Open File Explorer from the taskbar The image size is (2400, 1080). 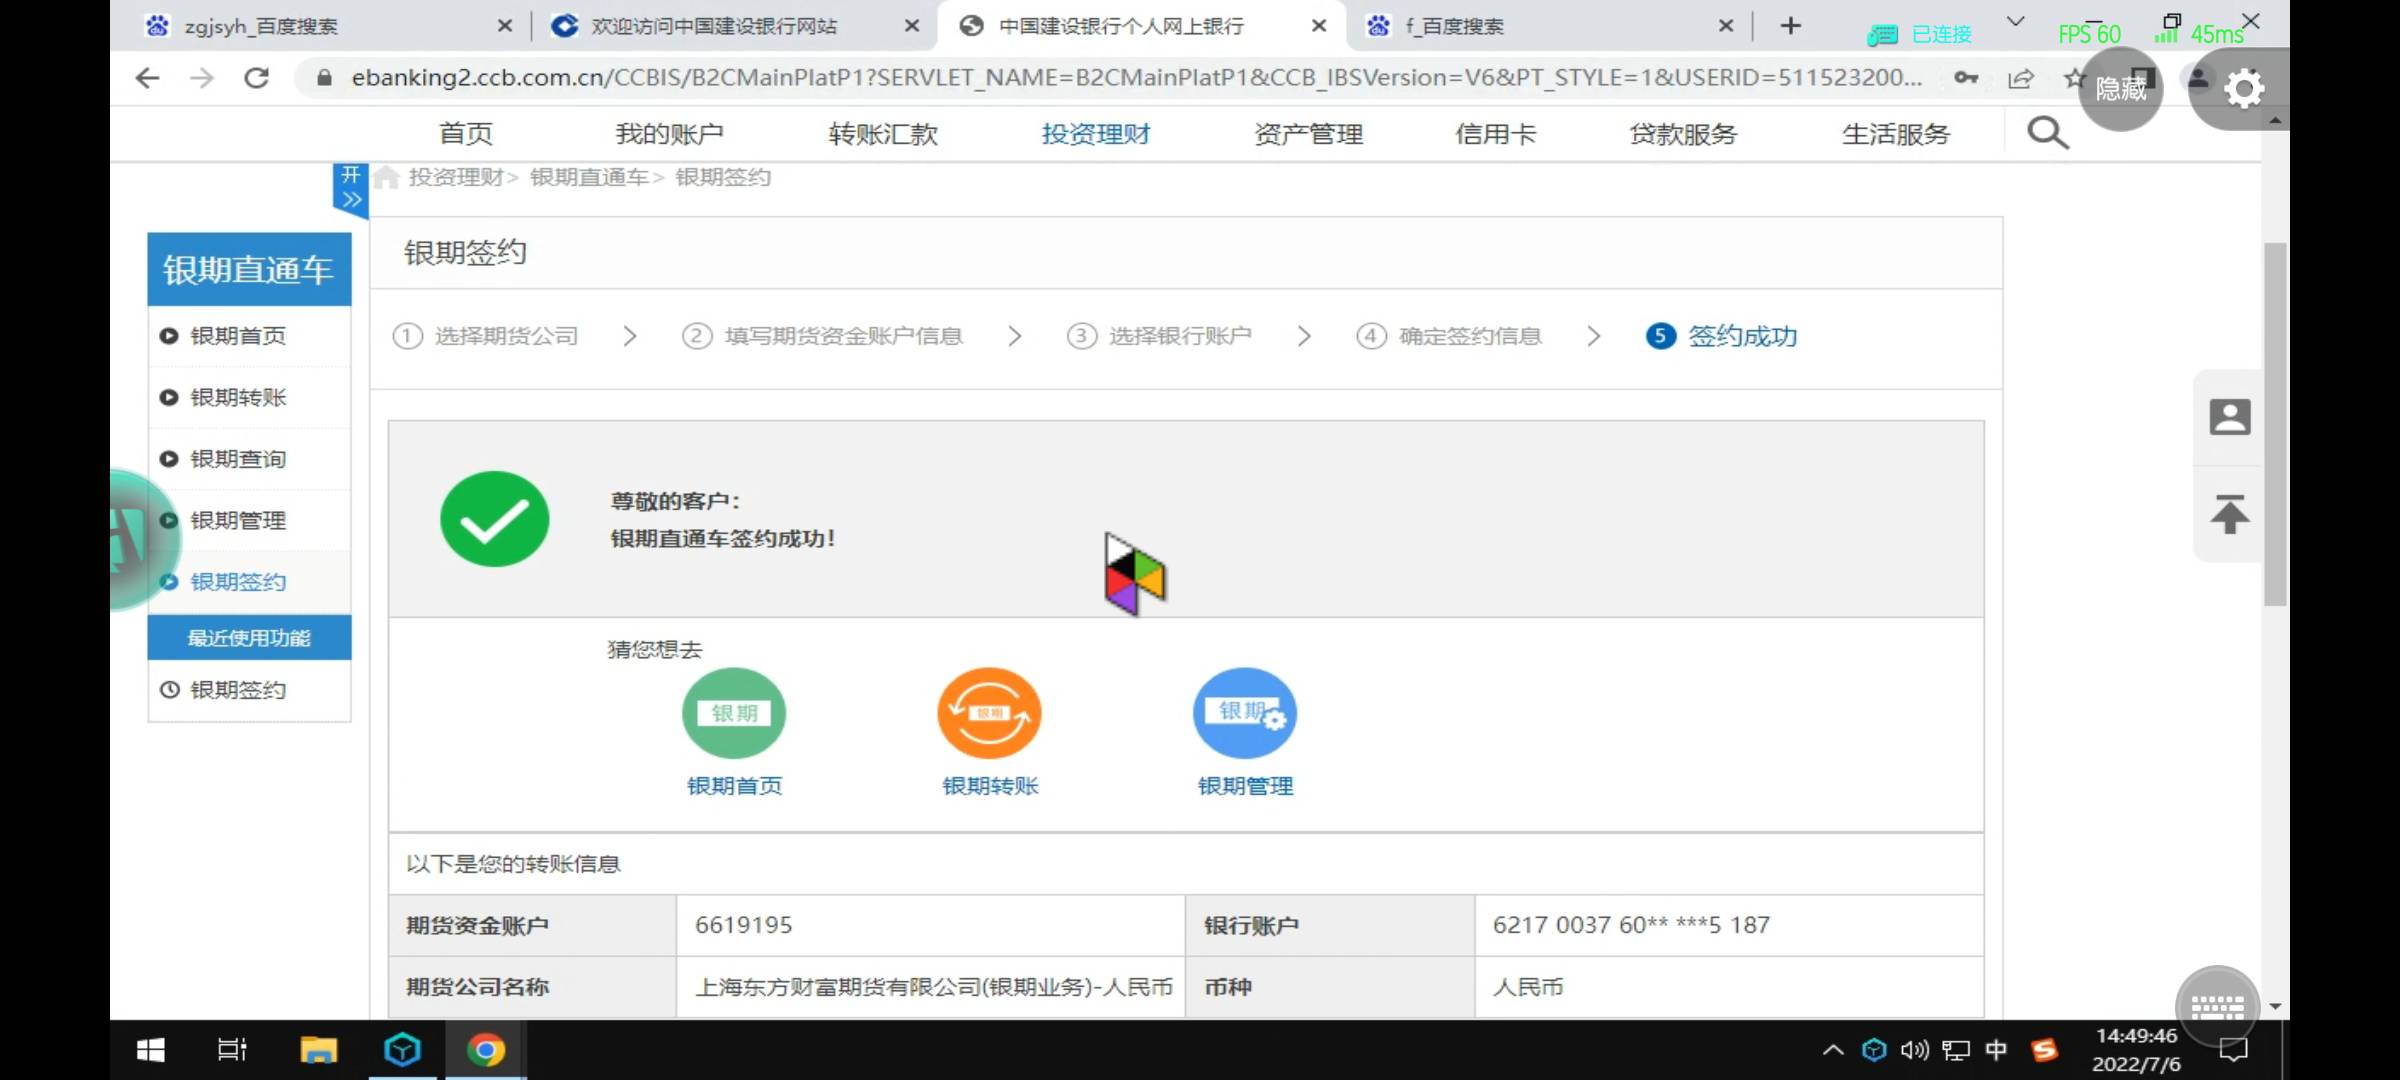coord(318,1050)
